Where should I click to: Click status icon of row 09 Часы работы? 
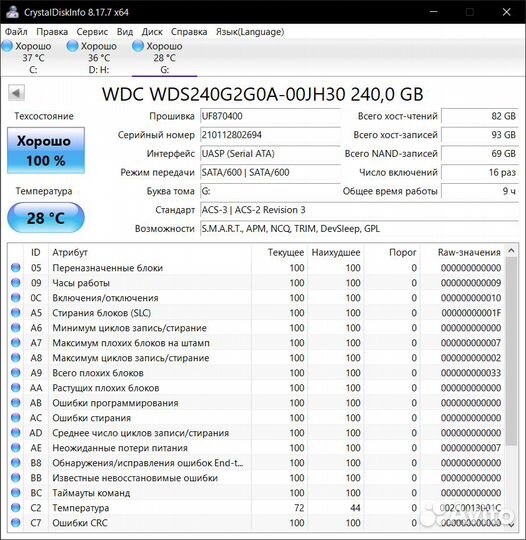pos(16,283)
